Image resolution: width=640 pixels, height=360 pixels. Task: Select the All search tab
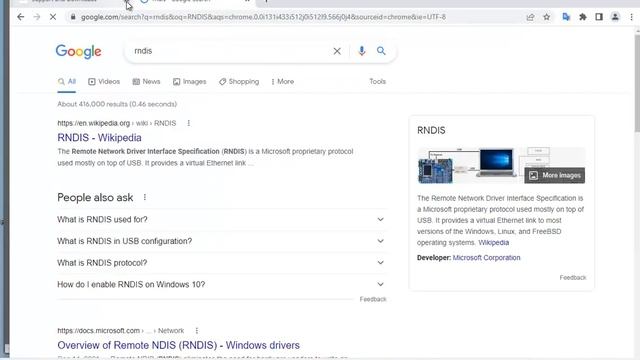(67, 82)
